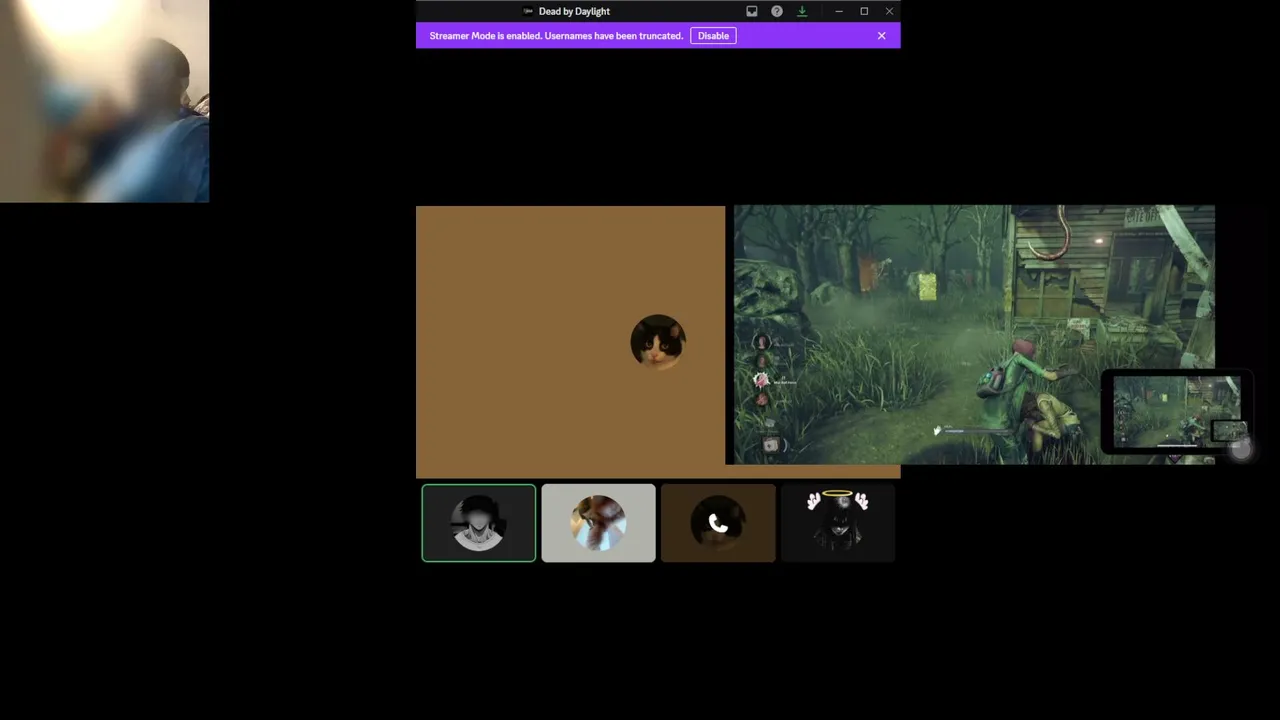The width and height of the screenshot is (1280, 720).
Task: Open the Help question mark icon
Action: (777, 11)
